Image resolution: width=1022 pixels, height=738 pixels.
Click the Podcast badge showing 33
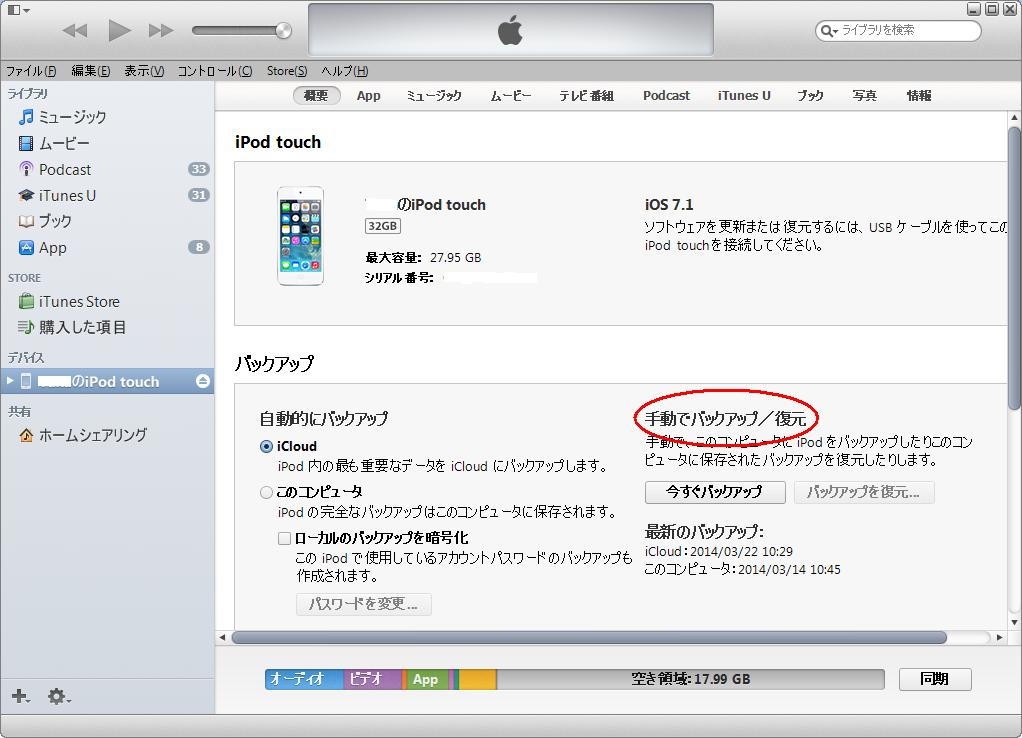199,169
